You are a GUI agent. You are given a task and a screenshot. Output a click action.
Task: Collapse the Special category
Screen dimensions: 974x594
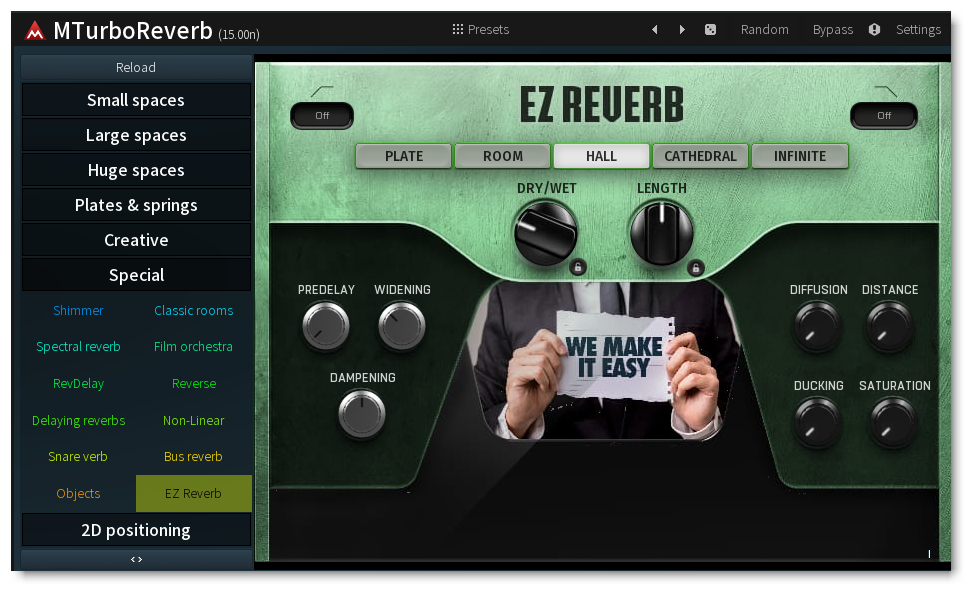pos(136,275)
